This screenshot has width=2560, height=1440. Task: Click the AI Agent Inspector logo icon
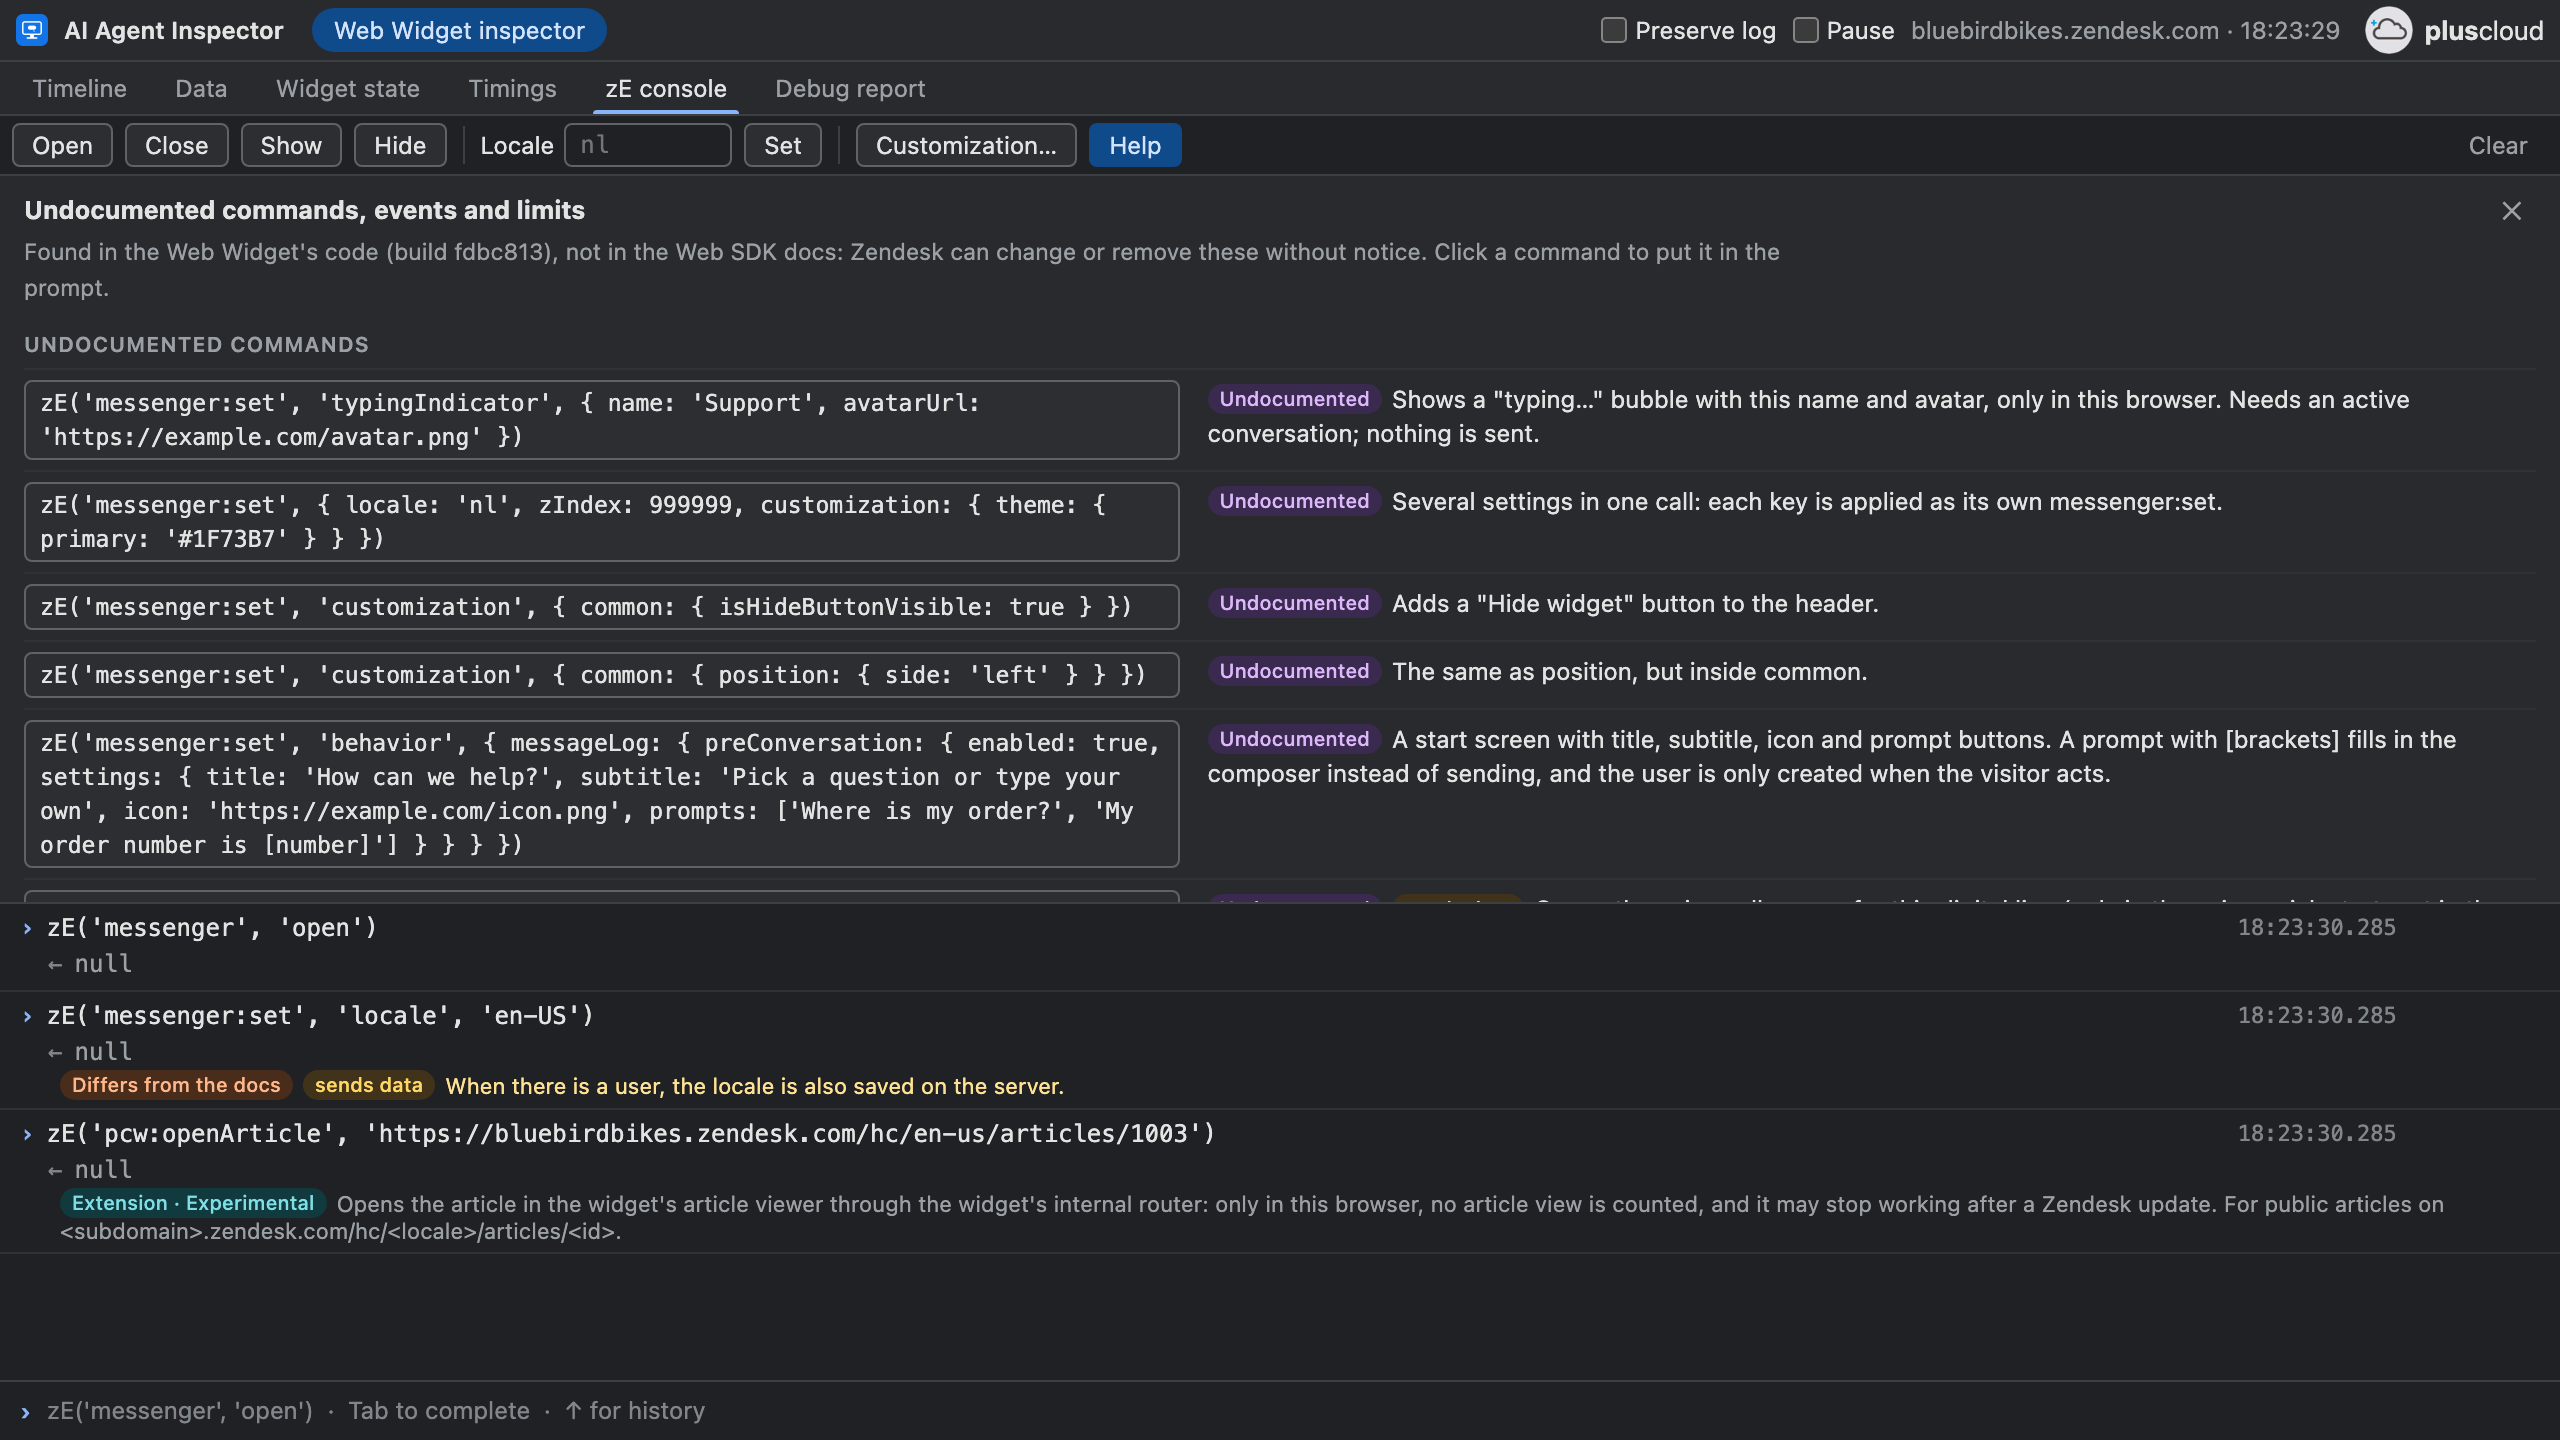pos(32,30)
